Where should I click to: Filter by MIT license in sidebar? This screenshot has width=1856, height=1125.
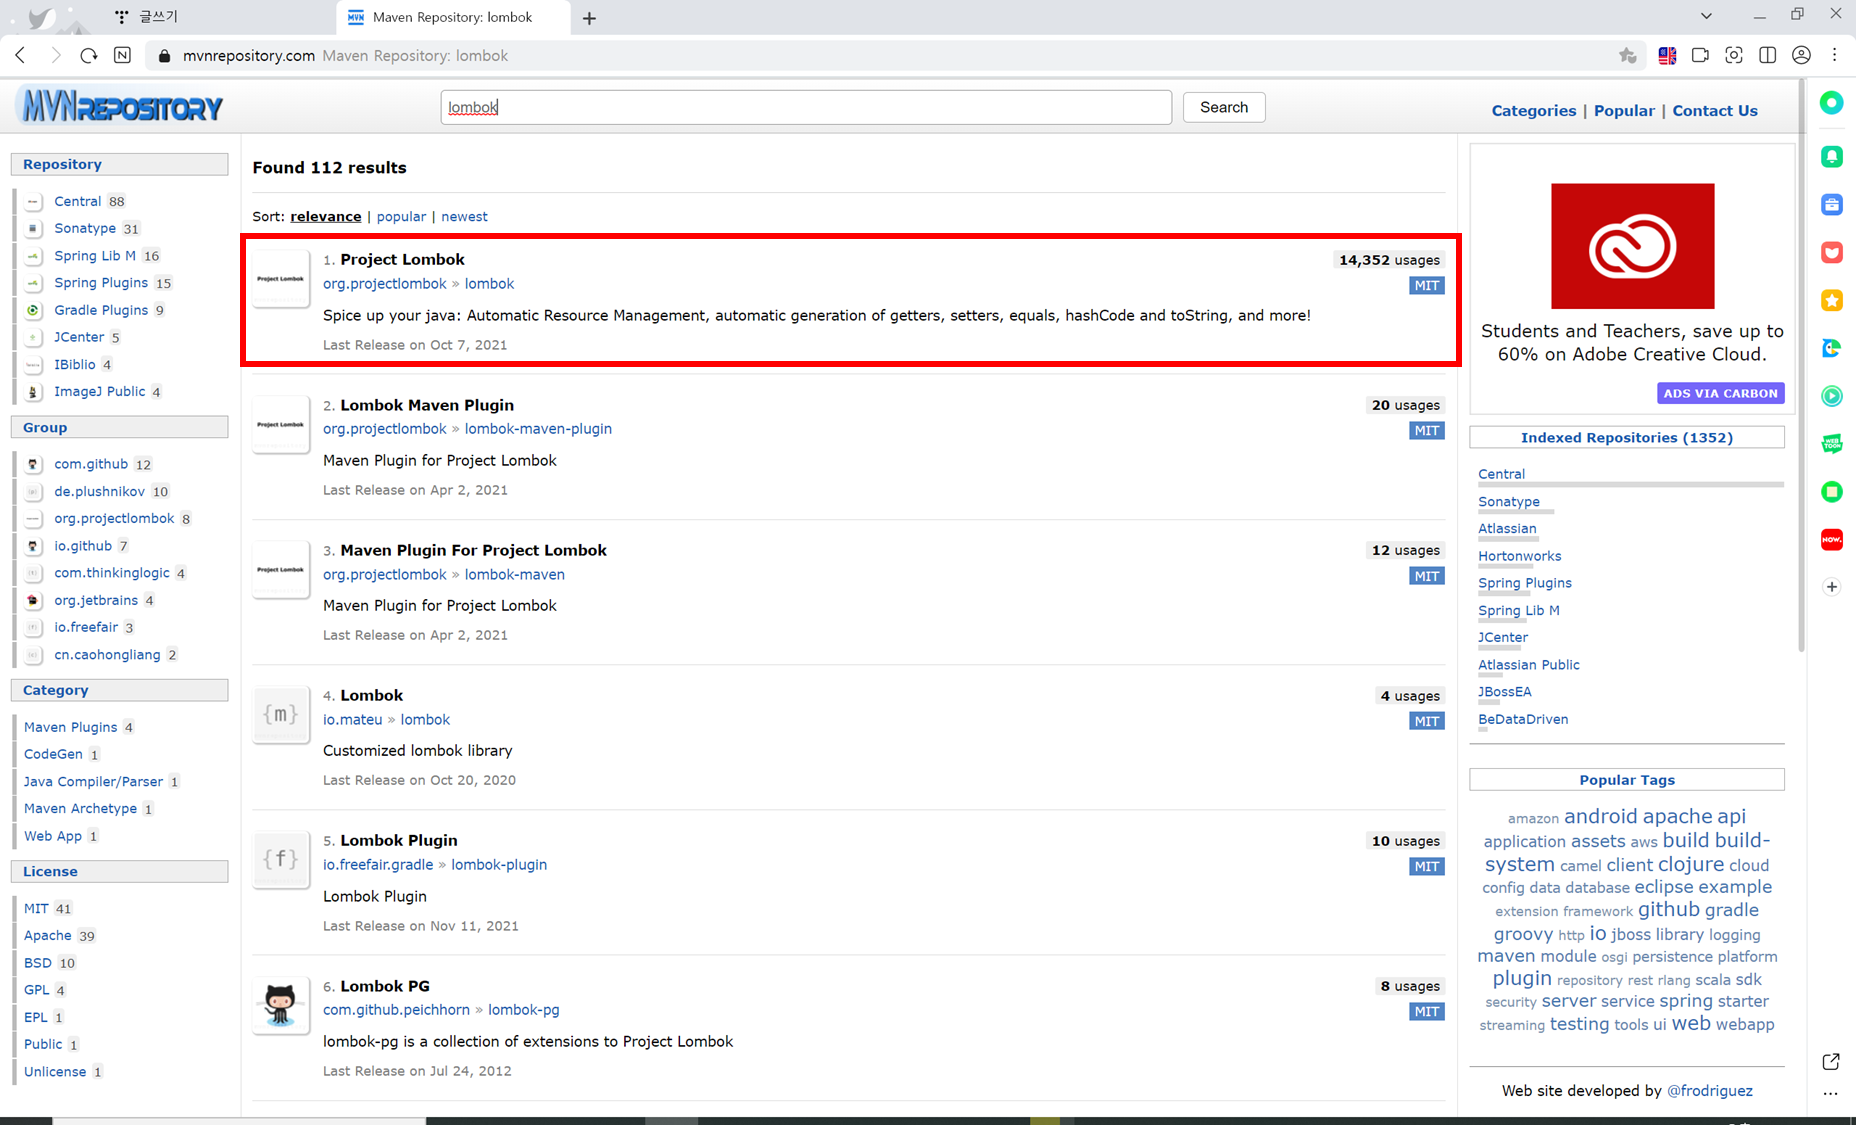click(x=36, y=908)
